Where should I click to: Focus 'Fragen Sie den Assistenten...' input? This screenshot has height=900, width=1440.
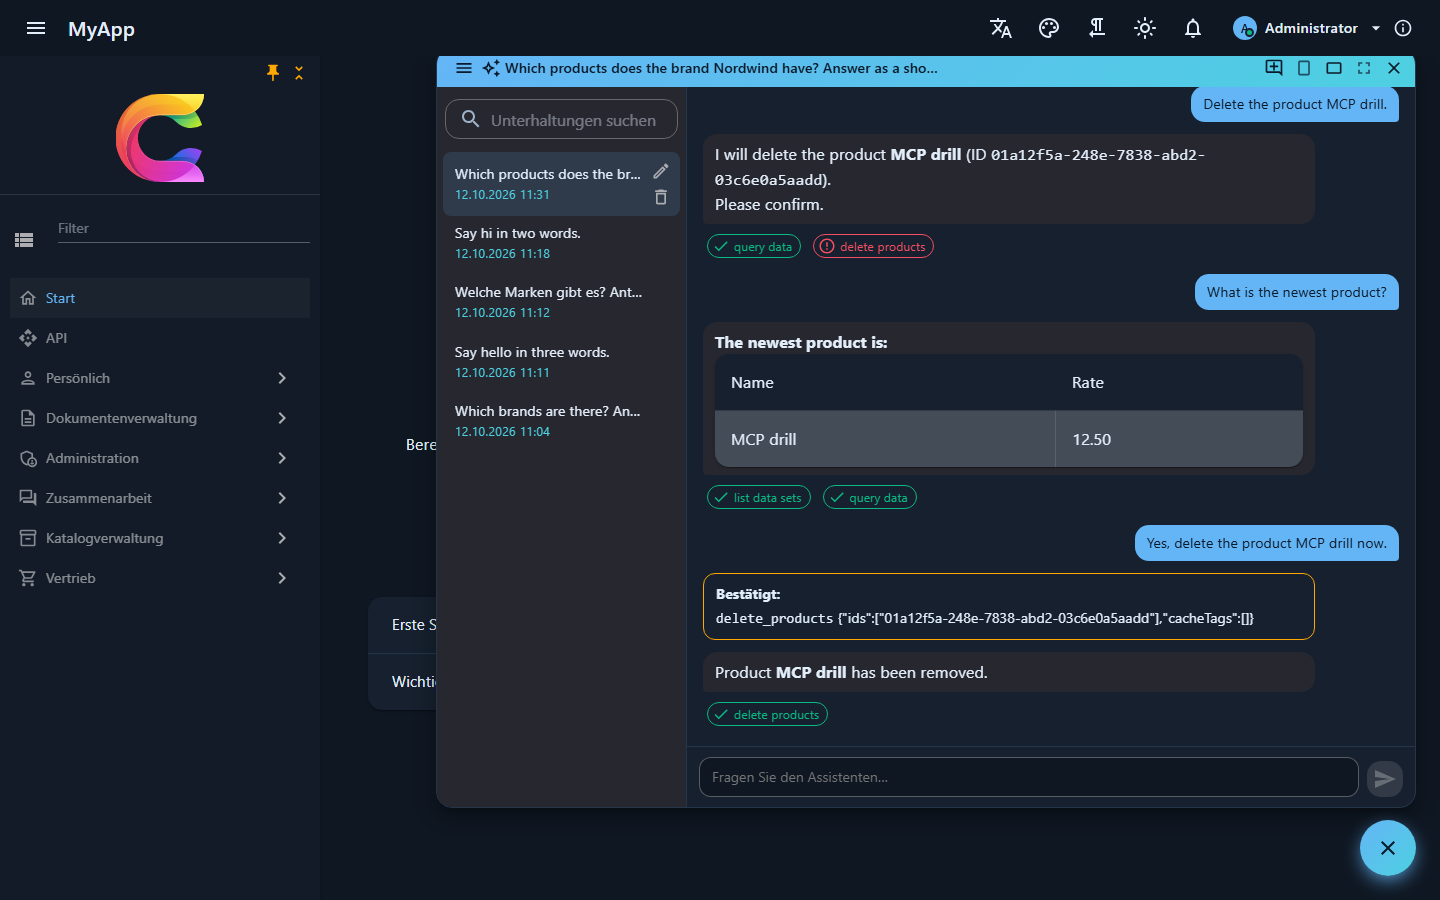(1028, 777)
